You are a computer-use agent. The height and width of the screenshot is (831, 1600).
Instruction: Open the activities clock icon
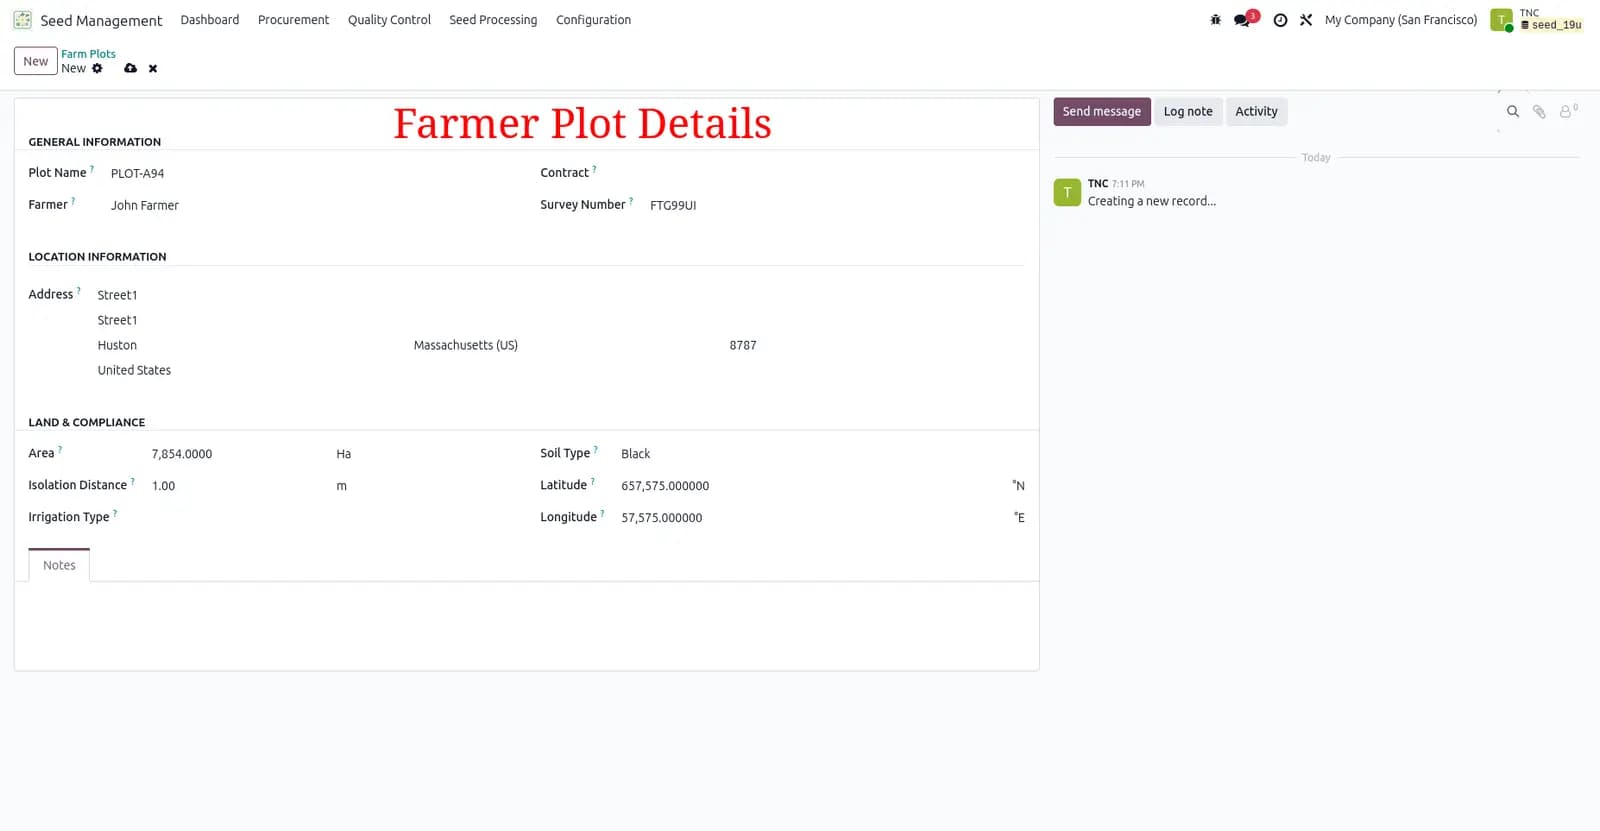[x=1280, y=20]
